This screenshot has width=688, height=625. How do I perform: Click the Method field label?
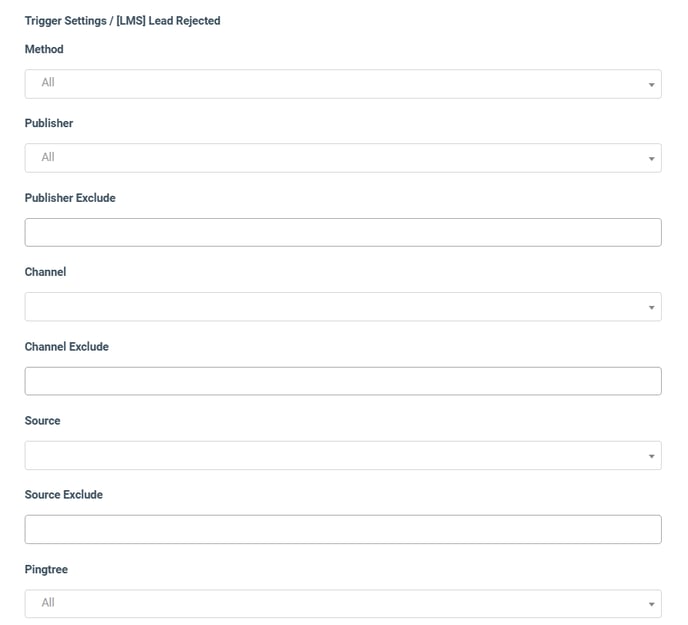[x=44, y=49]
